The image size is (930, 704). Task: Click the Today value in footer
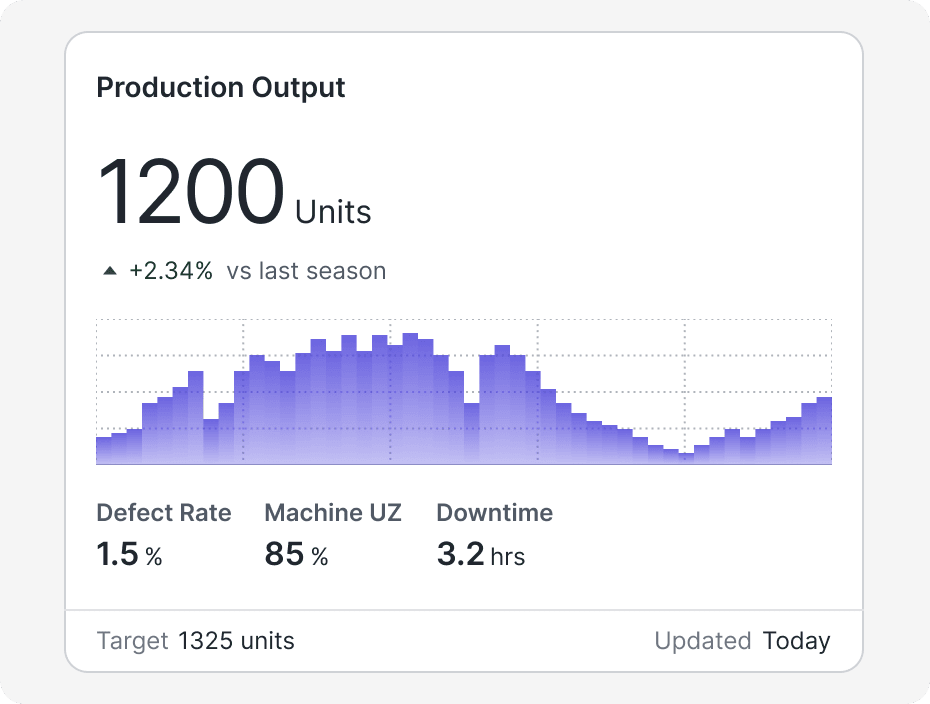point(797,641)
